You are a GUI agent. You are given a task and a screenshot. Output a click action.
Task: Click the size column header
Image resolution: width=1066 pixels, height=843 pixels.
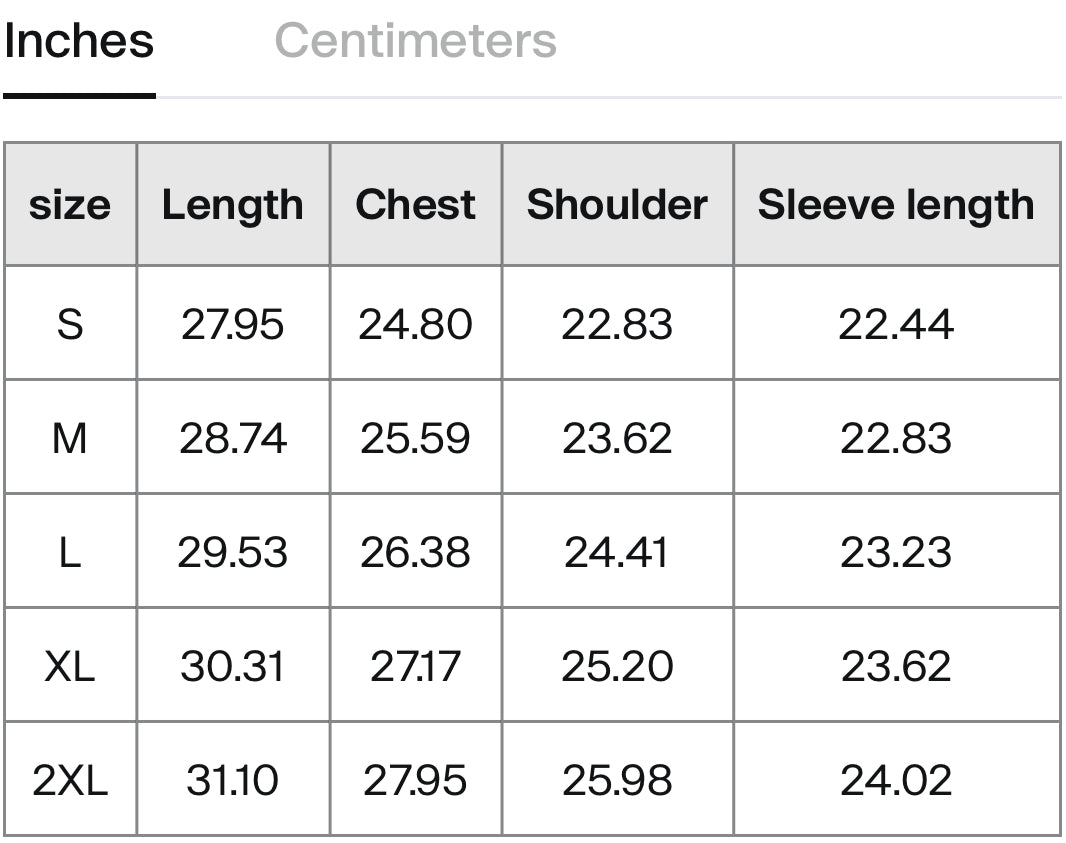[x=70, y=204]
